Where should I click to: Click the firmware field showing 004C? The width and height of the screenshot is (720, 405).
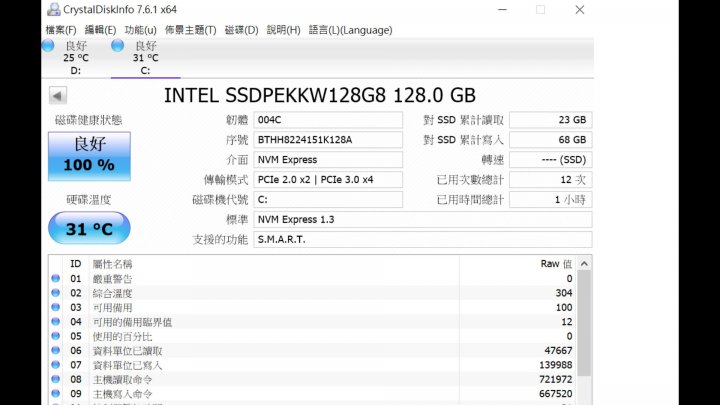[x=328, y=120]
